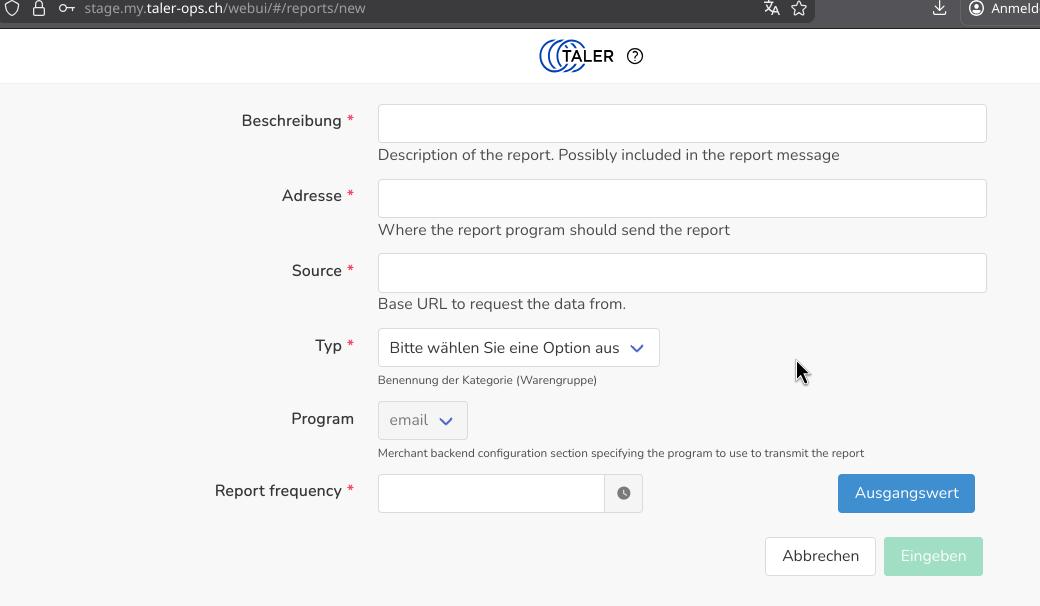This screenshot has width=1040, height=606.
Task: Expand the Typ dropdown
Action: tap(518, 348)
